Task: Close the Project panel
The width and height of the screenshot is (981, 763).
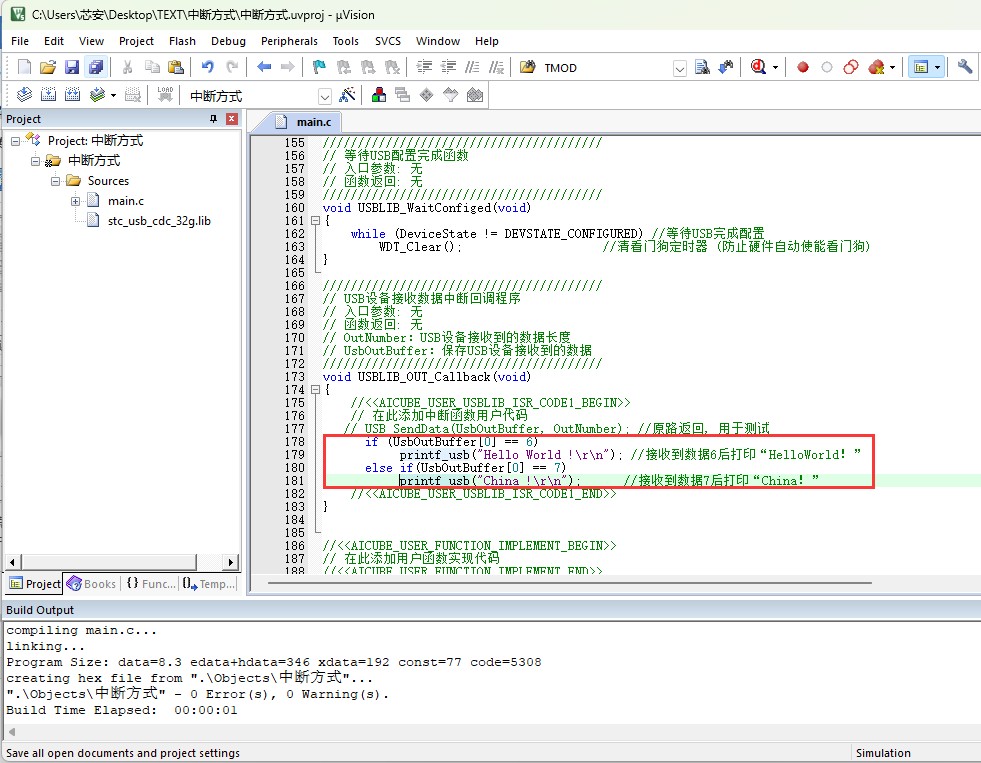Action: tap(232, 119)
